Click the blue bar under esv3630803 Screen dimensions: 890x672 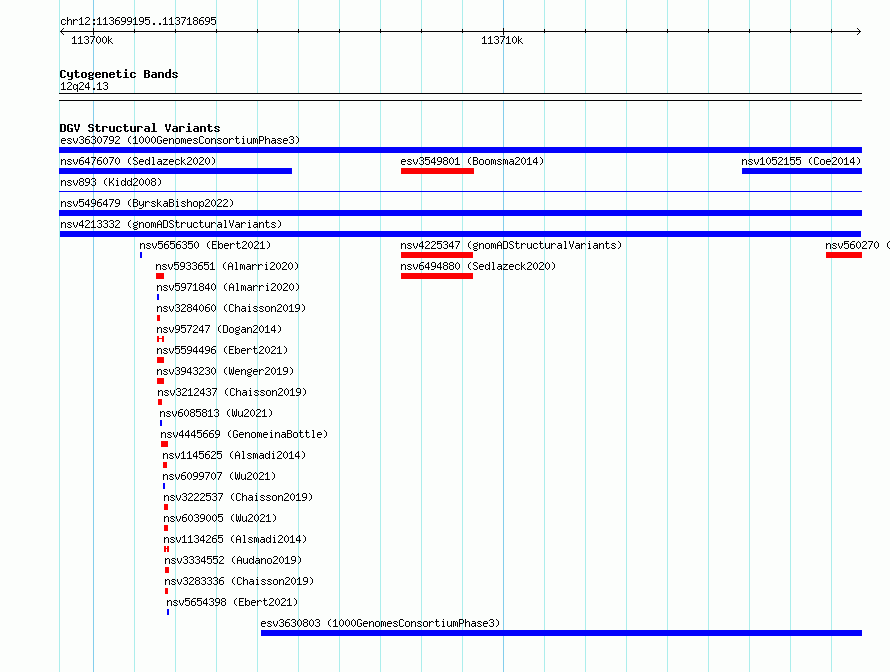[561, 633]
